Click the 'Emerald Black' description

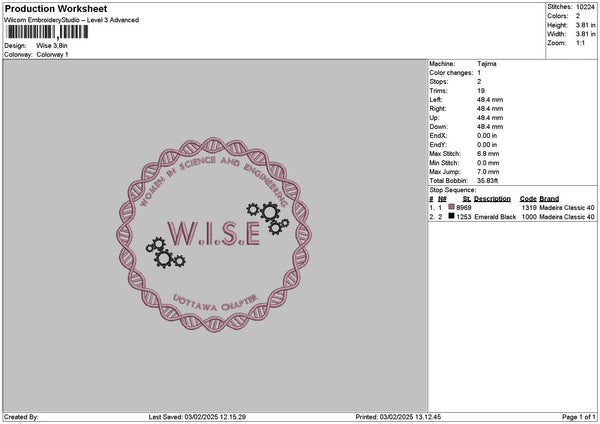coord(495,217)
